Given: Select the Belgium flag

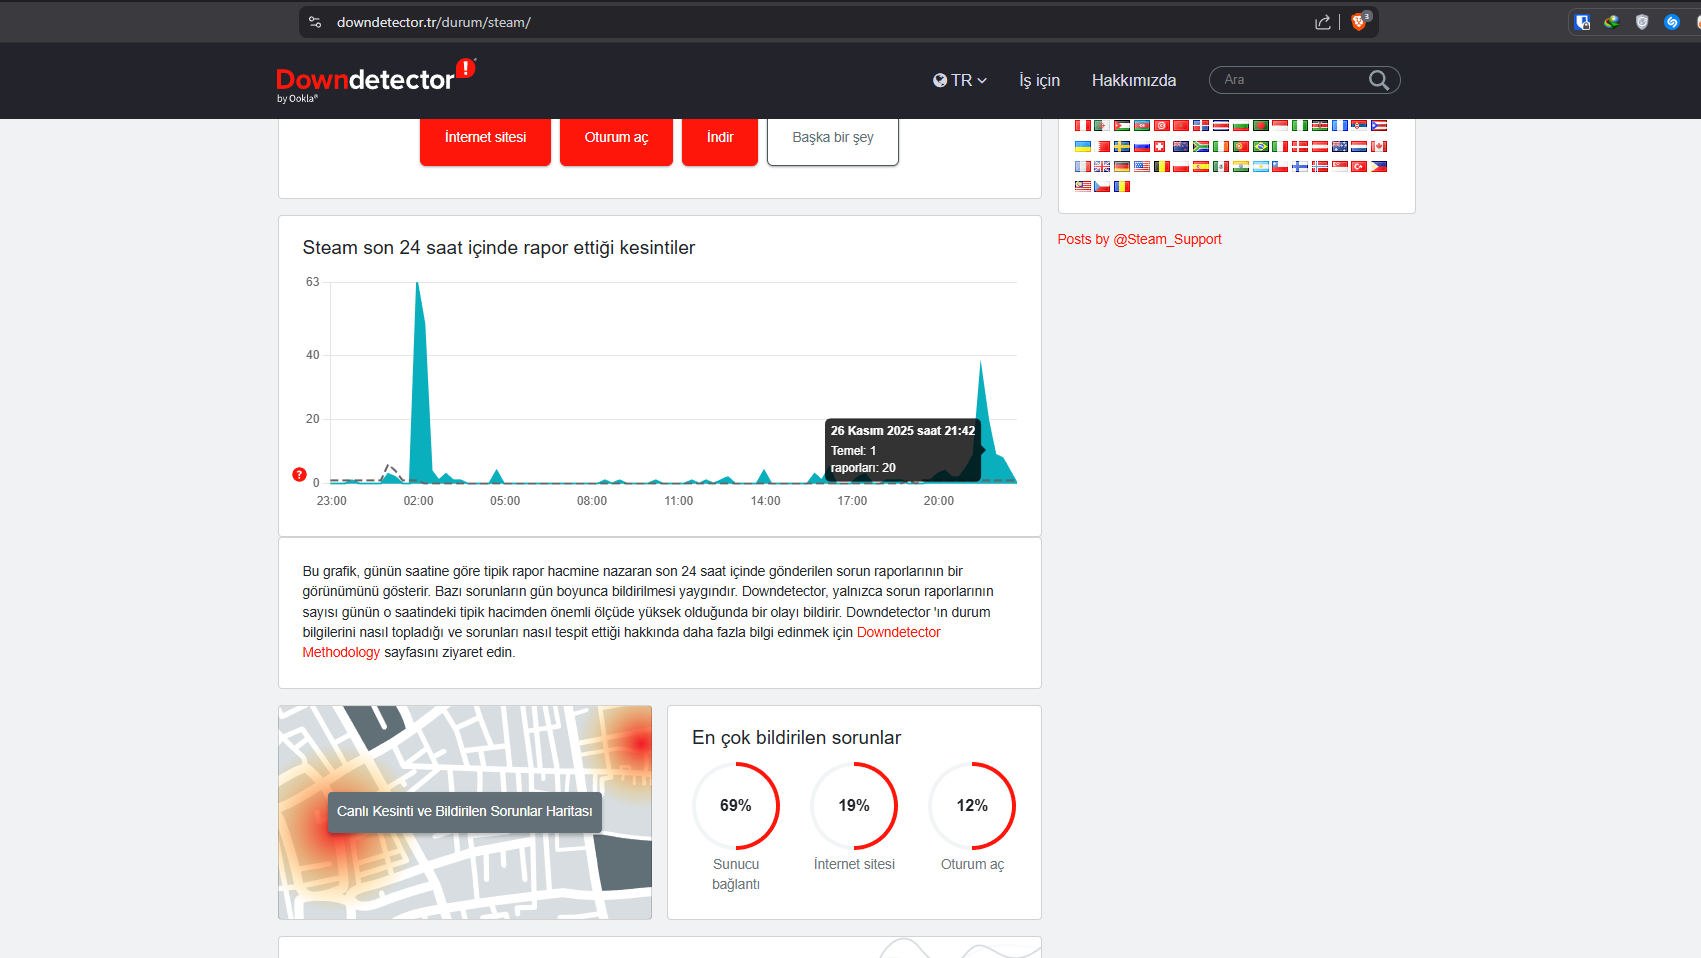Looking at the screenshot, I should click(x=1162, y=166).
